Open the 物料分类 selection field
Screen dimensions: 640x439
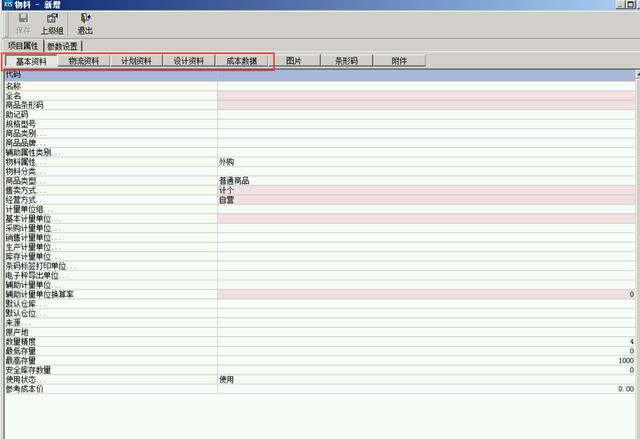pos(426,171)
